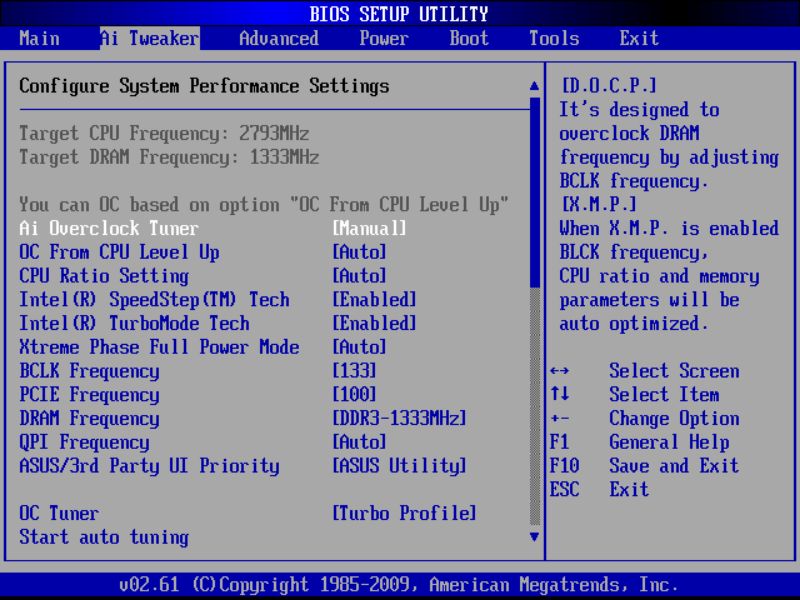This screenshot has height=600, width=800.
Task: Open QPI Frequency [Auto] value
Action: (359, 442)
